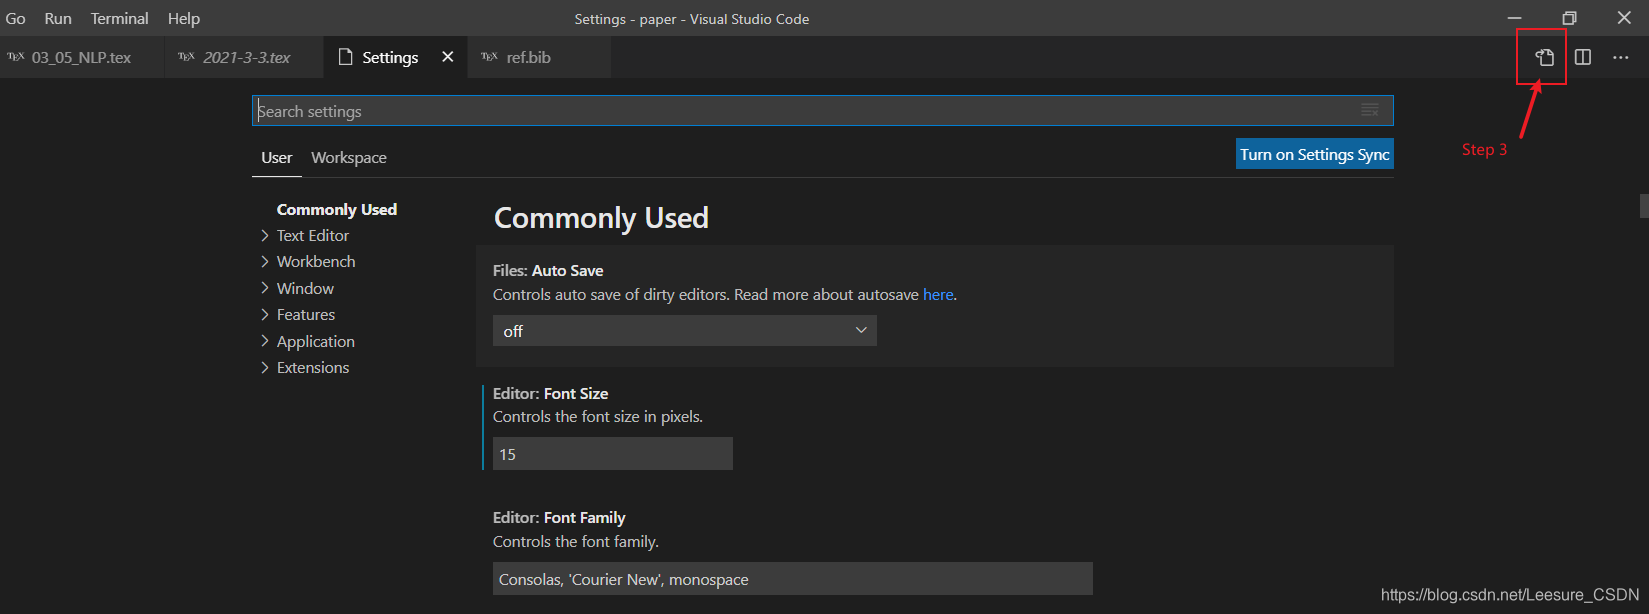Click the TeX icon of ref.bib tab

coord(489,57)
